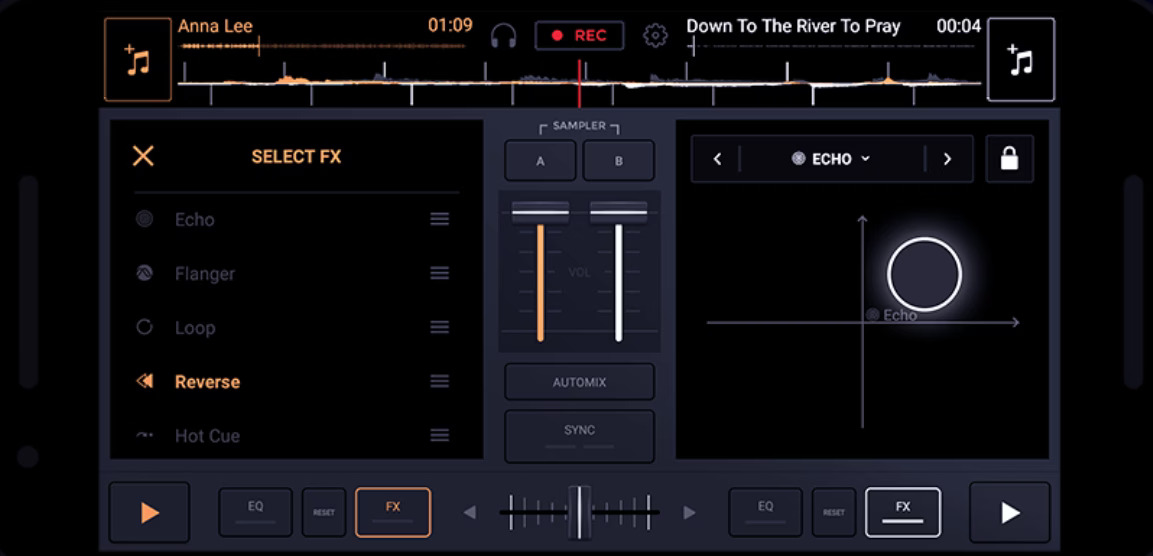Play the right deck

(1010, 513)
